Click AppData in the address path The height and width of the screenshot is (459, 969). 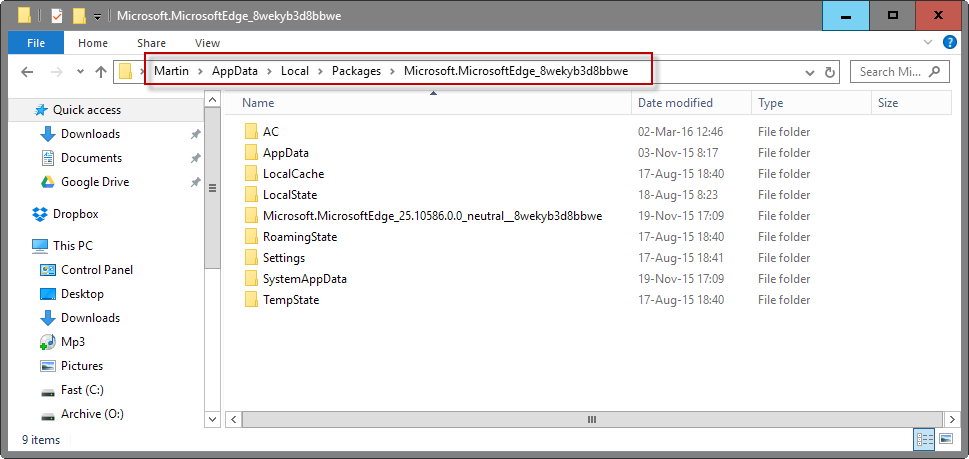point(235,71)
